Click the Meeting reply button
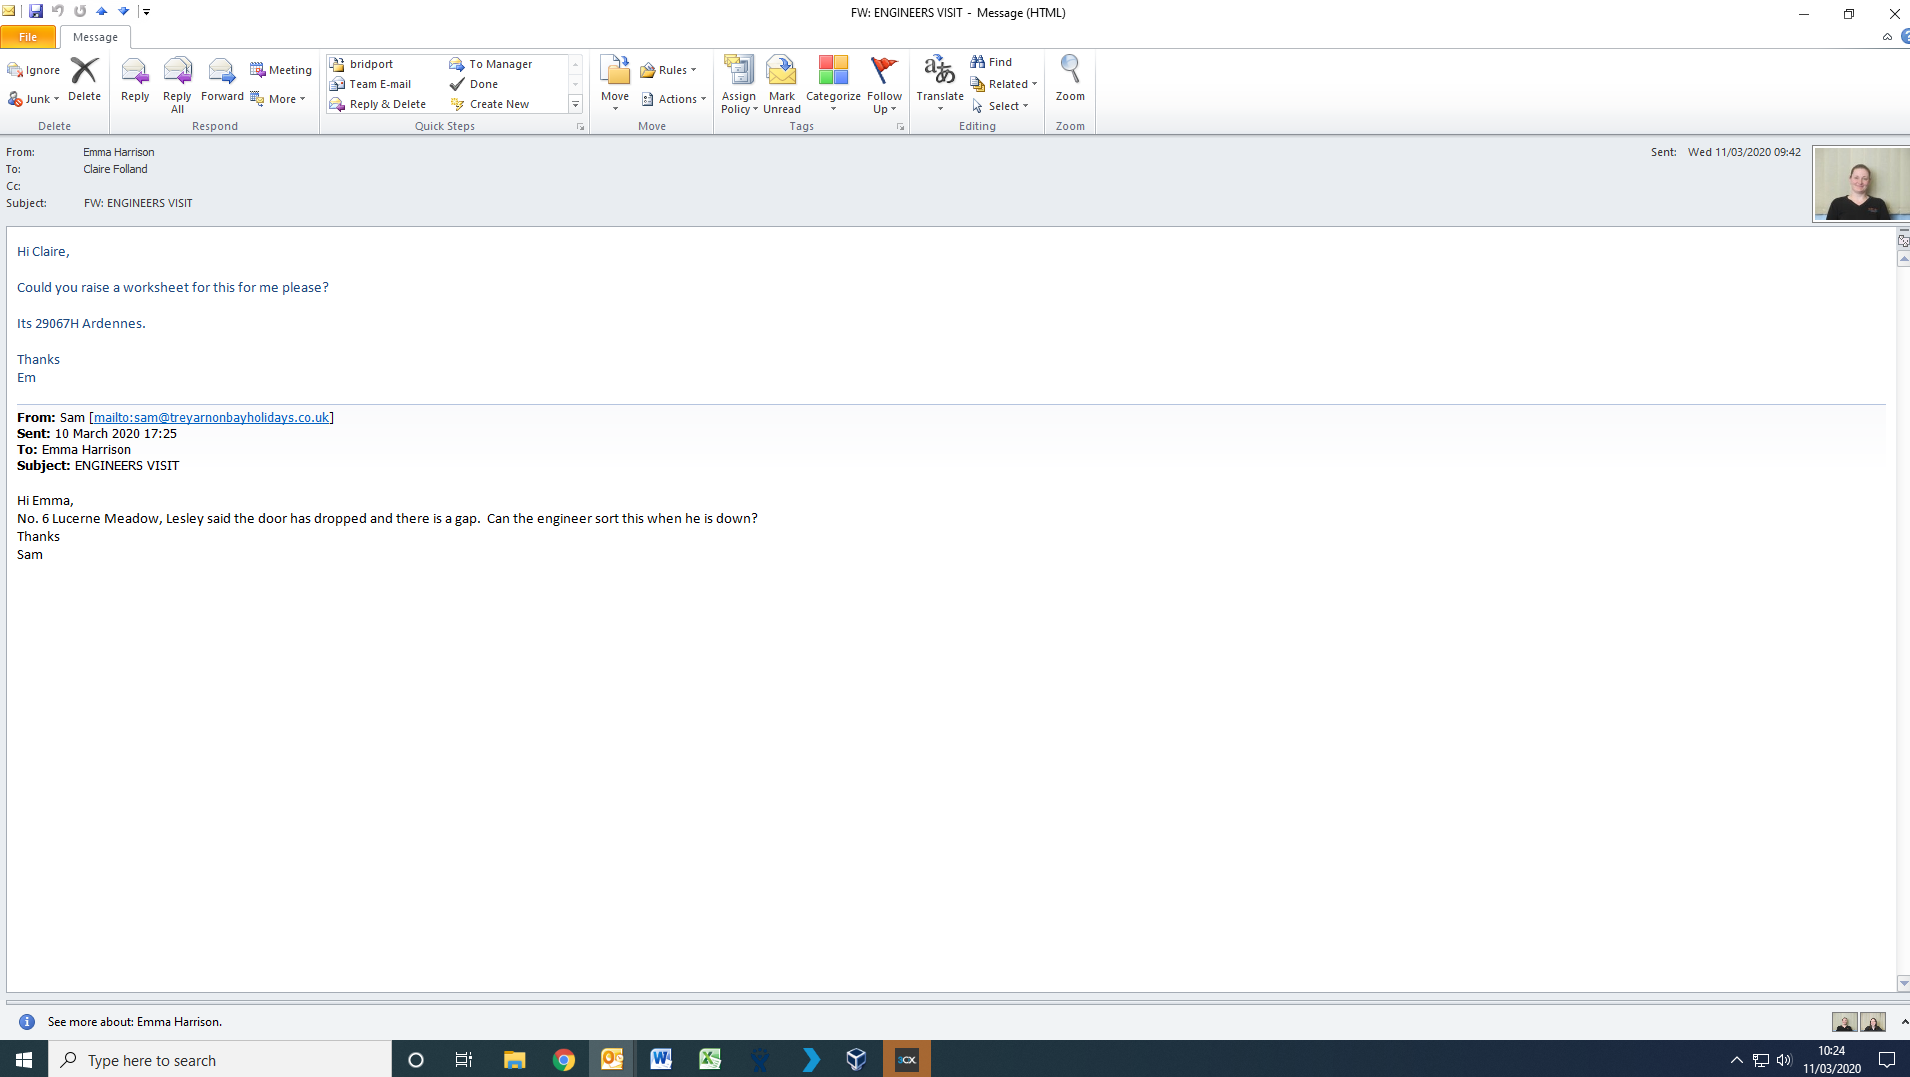This screenshot has height=1077, width=1910. (281, 70)
